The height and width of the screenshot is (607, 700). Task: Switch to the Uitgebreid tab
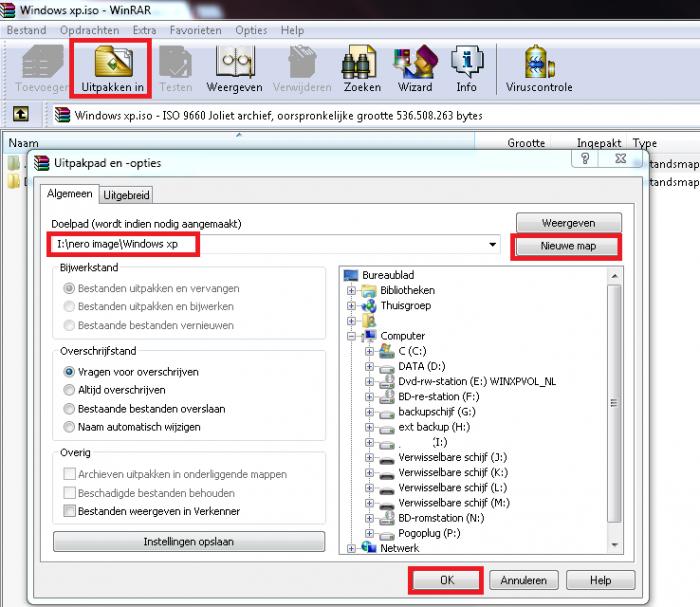click(126, 195)
